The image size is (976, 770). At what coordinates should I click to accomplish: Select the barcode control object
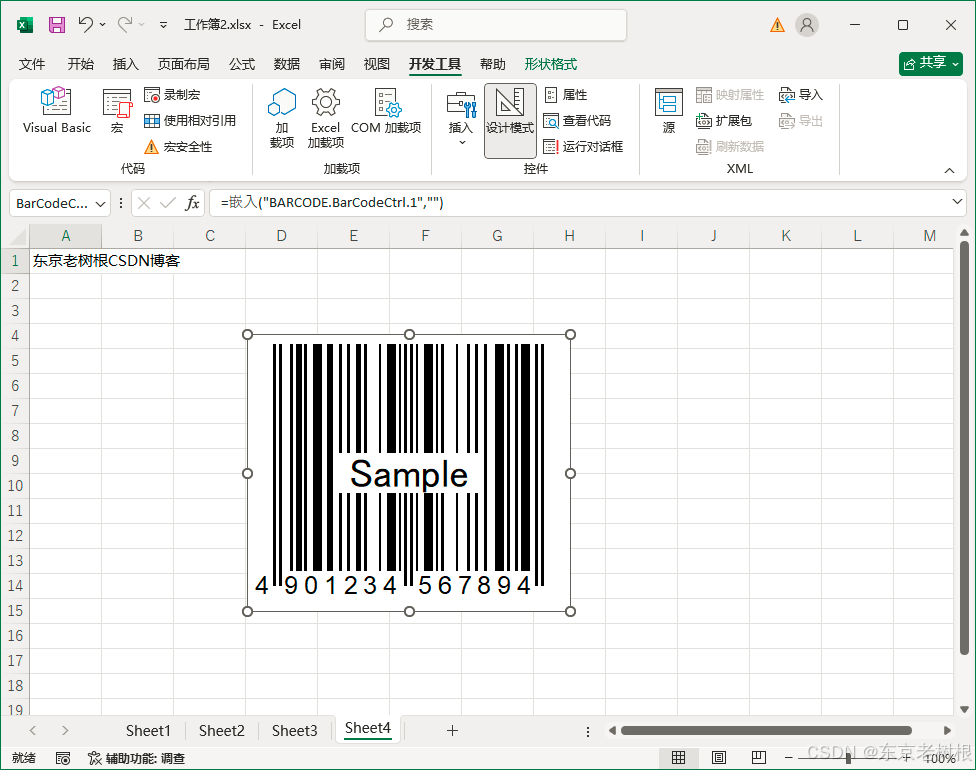409,473
